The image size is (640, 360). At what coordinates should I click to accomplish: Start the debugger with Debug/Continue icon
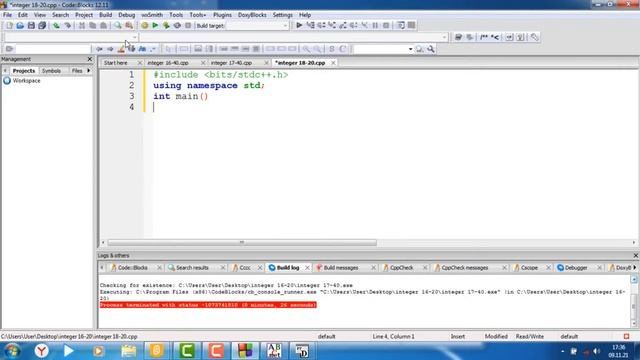299,25
